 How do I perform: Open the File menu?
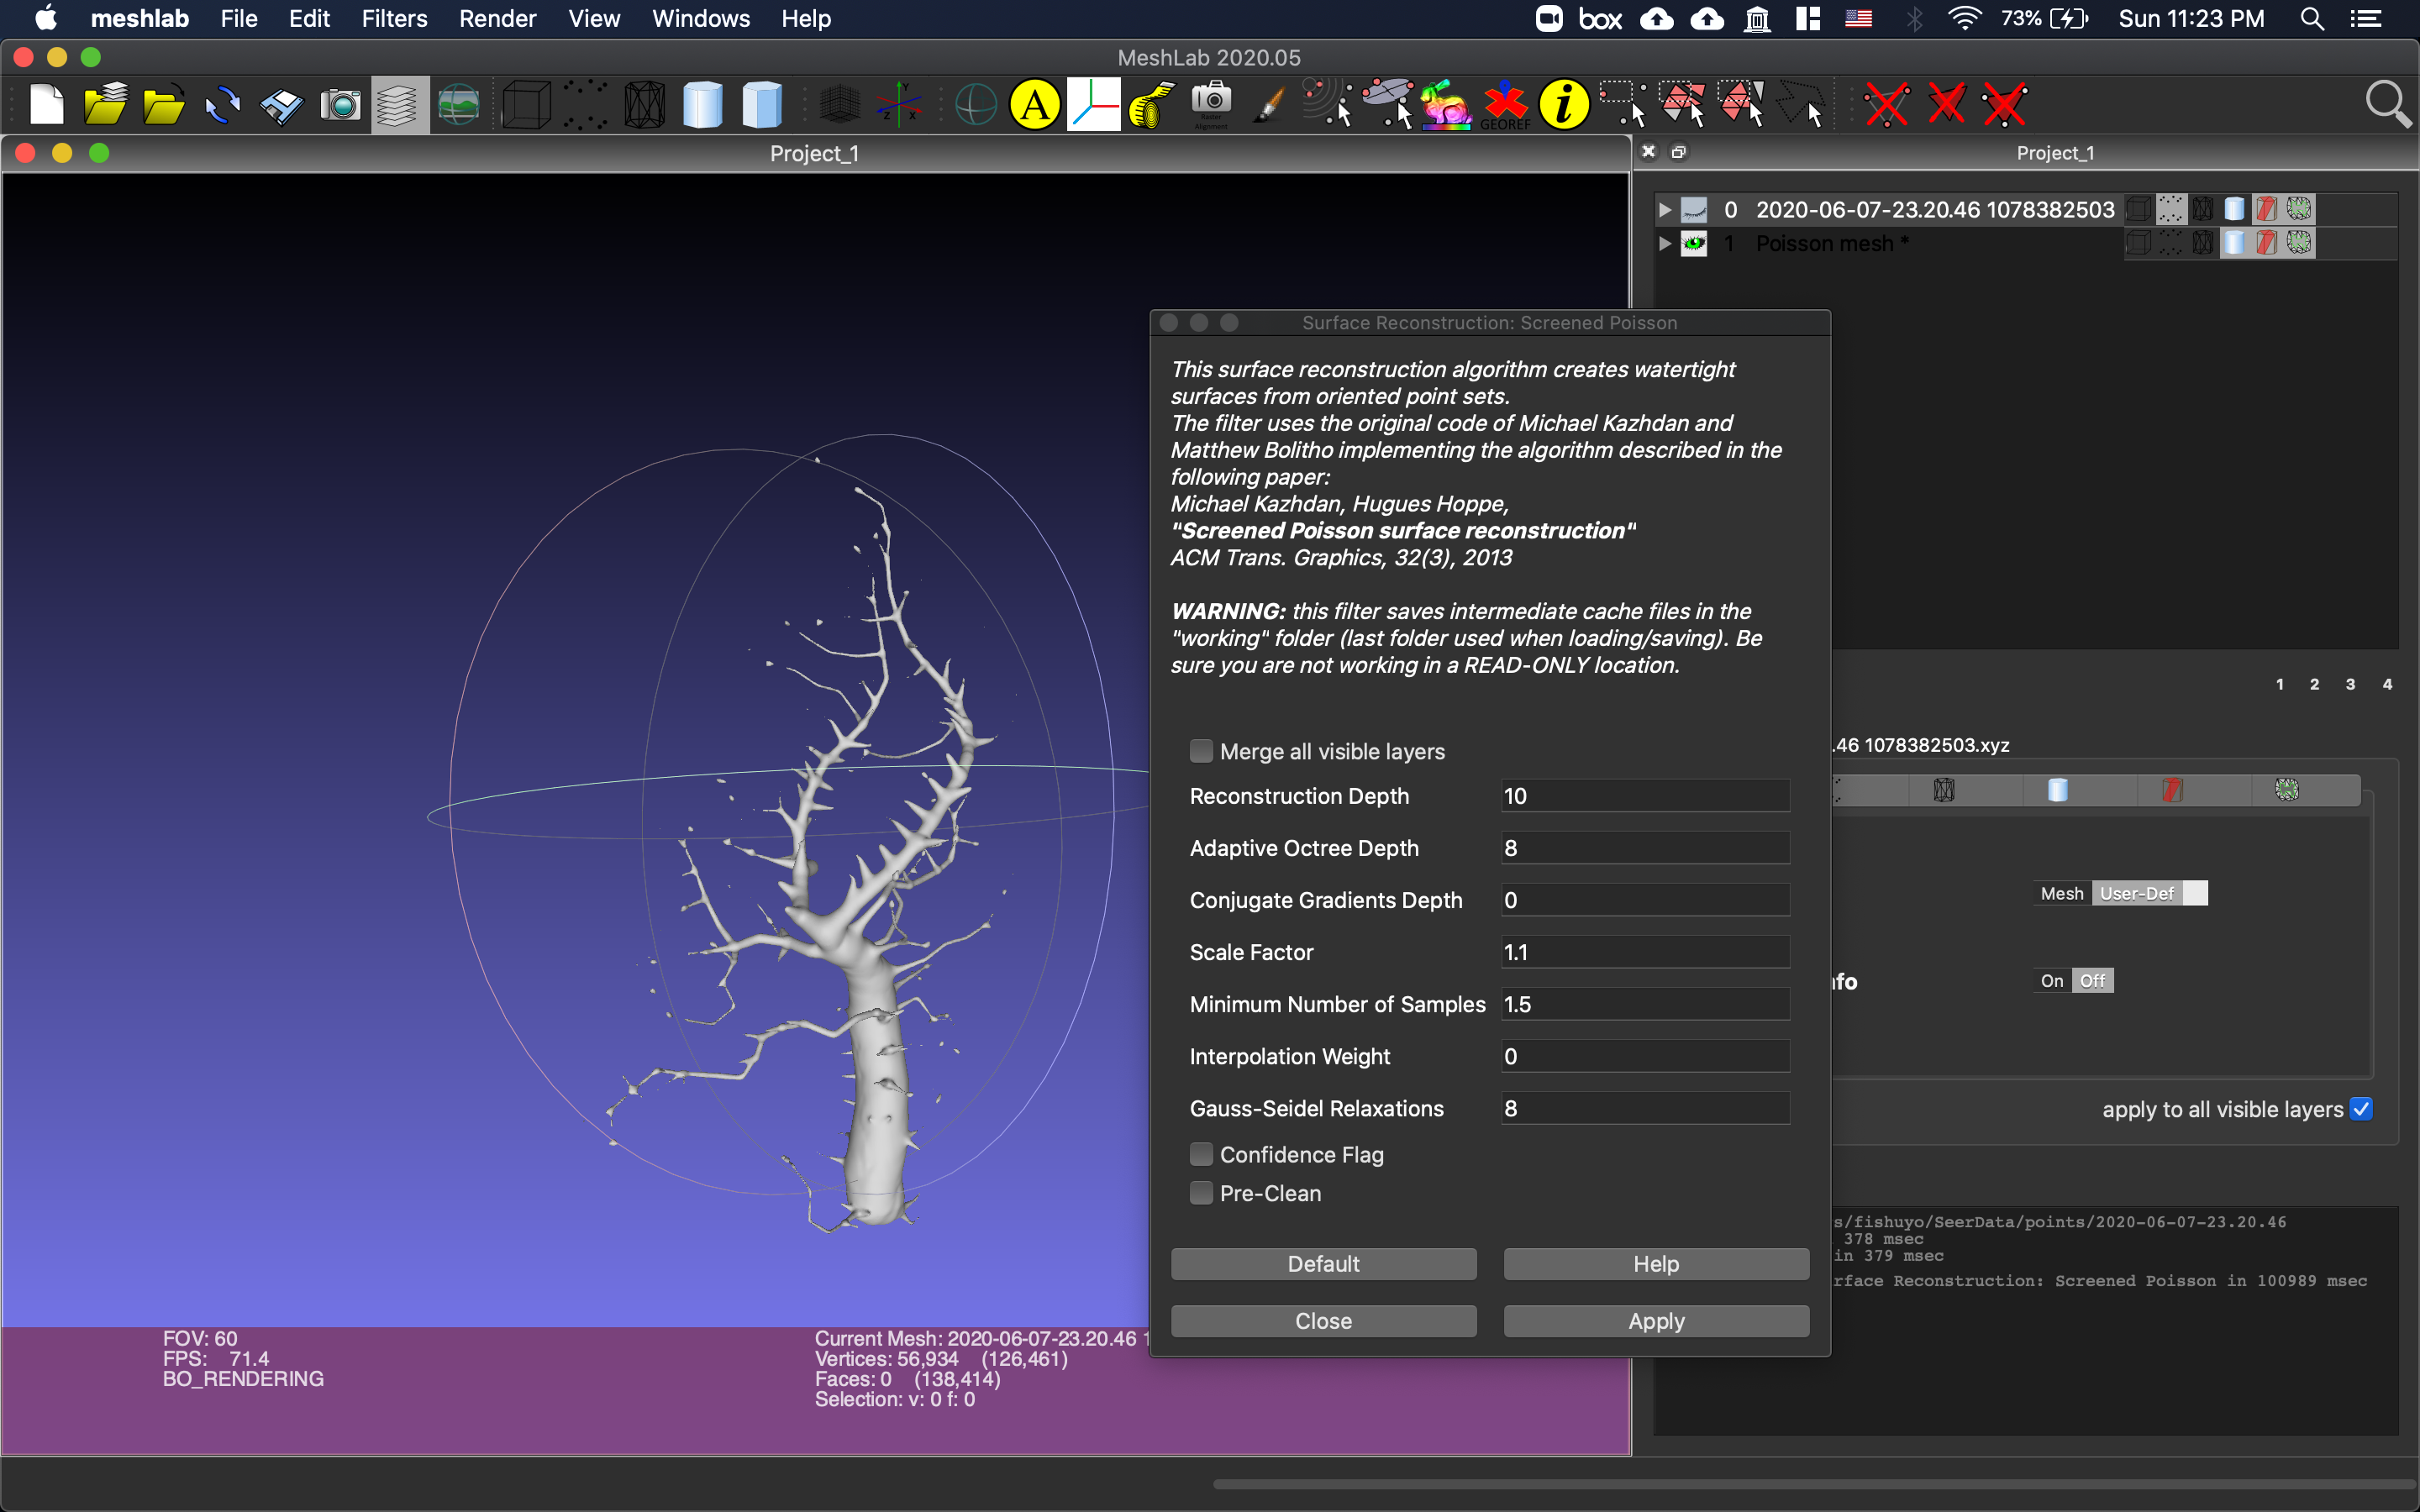pyautogui.click(x=239, y=18)
